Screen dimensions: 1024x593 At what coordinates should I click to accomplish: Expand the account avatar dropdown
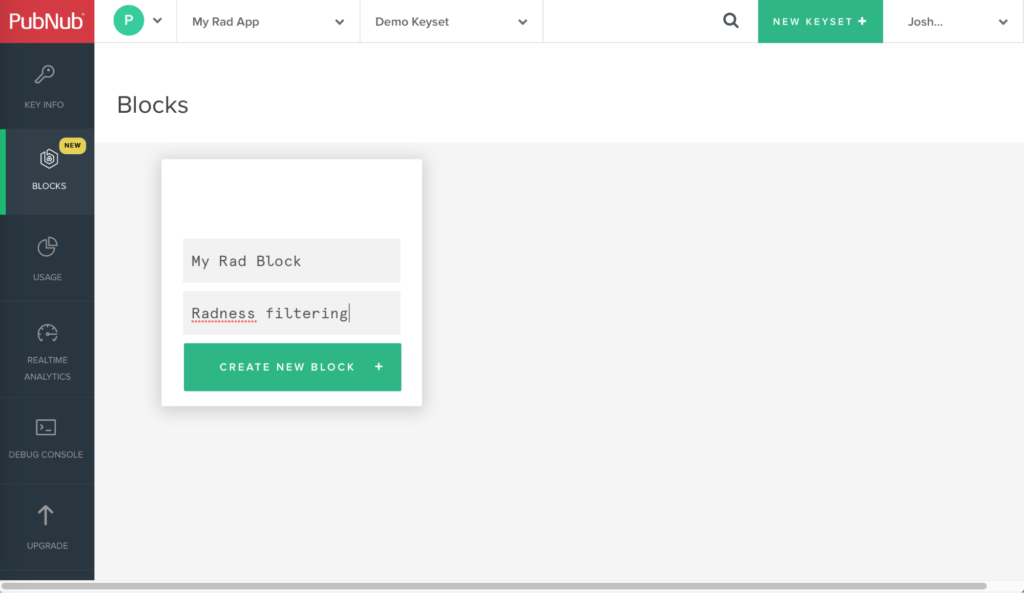156,20
